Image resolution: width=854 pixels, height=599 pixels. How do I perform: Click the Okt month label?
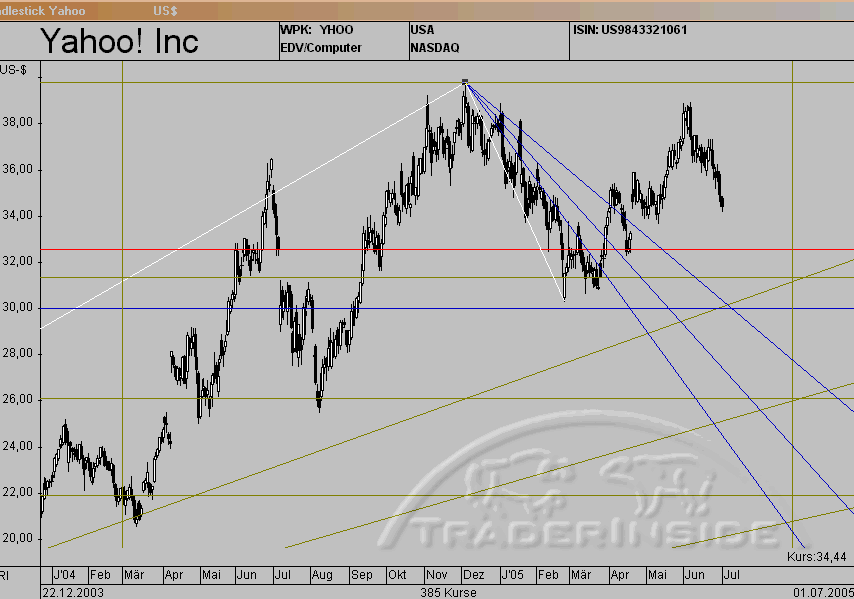click(397, 575)
